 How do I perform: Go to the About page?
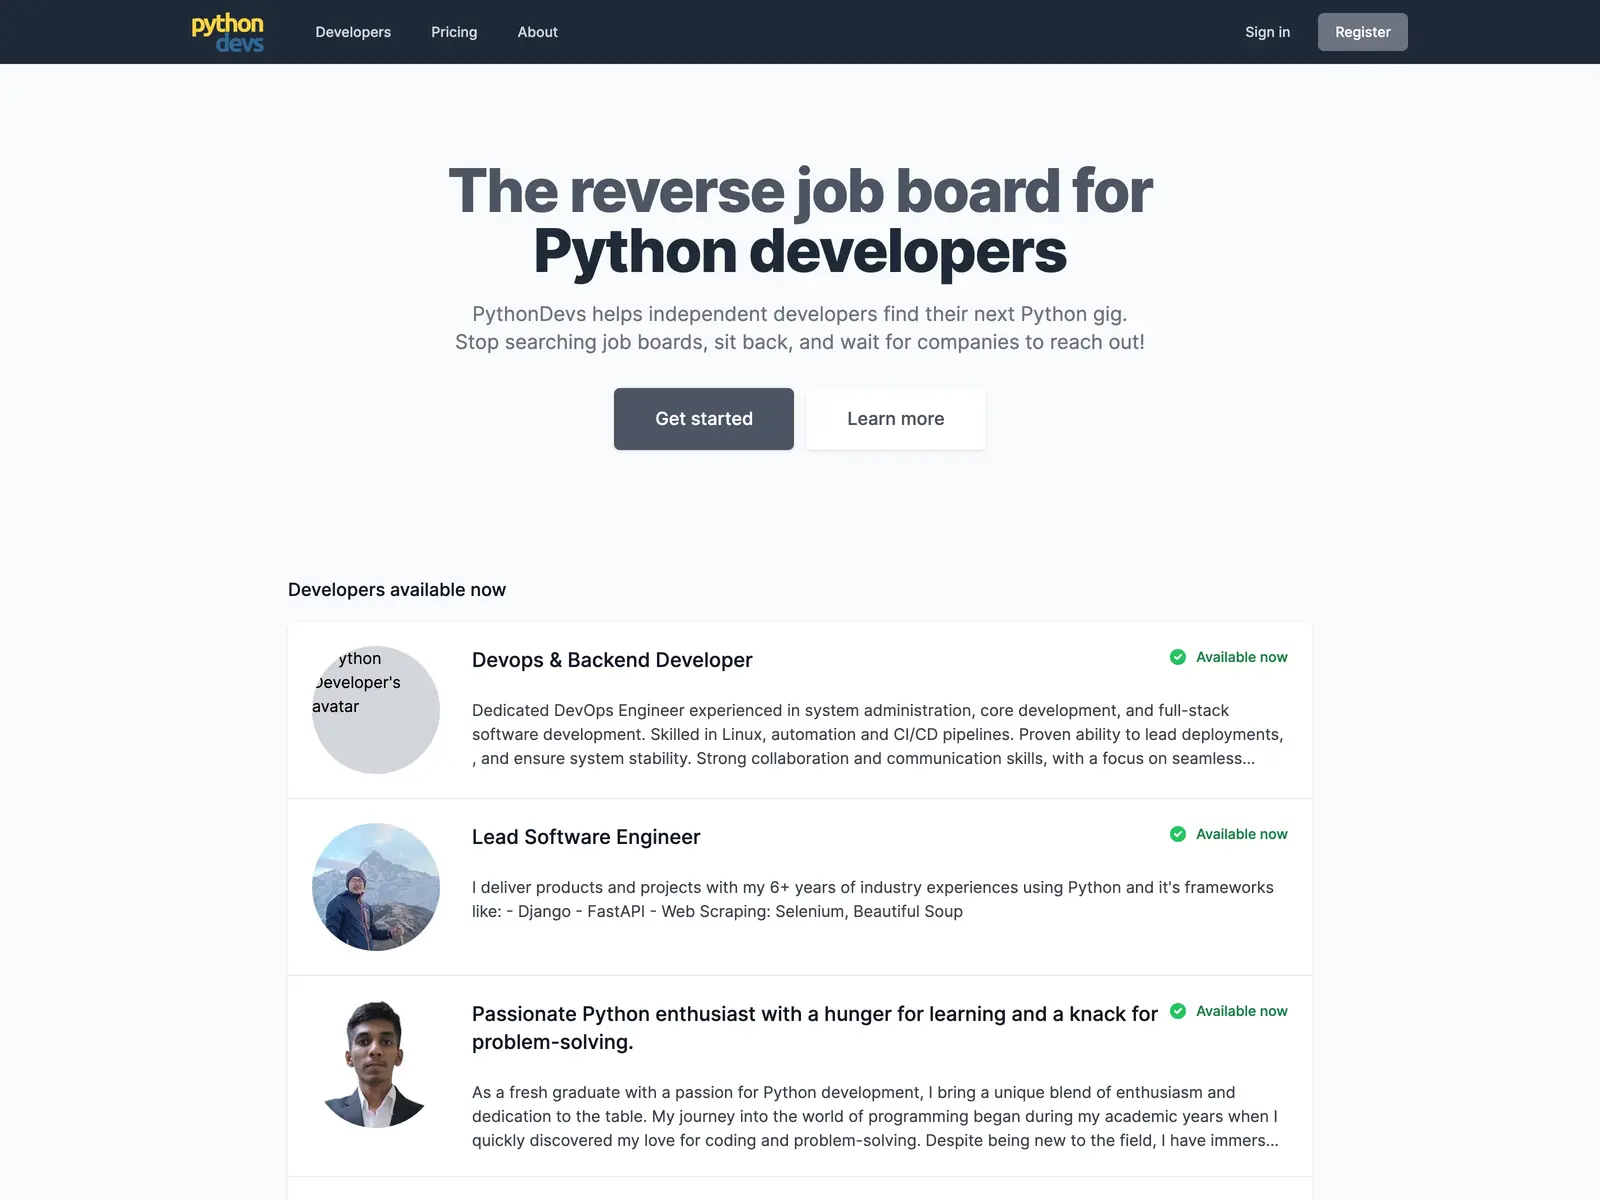coord(537,32)
